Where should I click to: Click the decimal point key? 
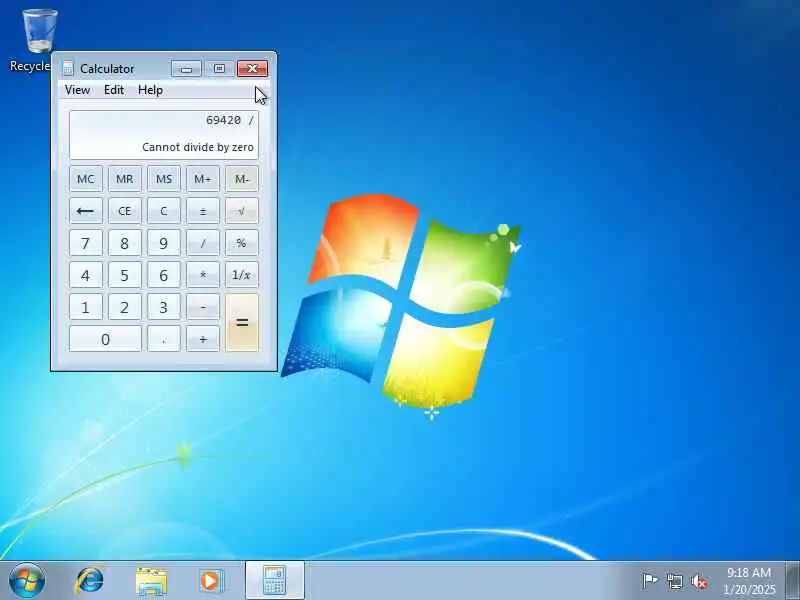(164, 339)
